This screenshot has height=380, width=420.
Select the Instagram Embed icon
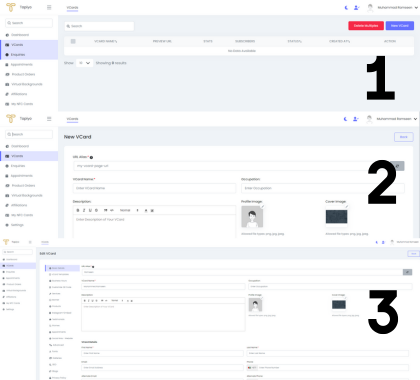click(50, 313)
